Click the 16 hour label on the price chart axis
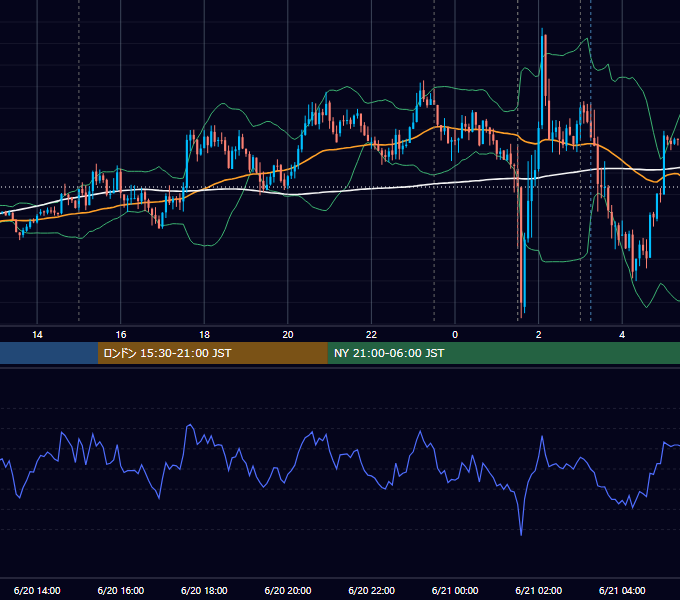Screen dimensions: 680x600 click(121, 335)
